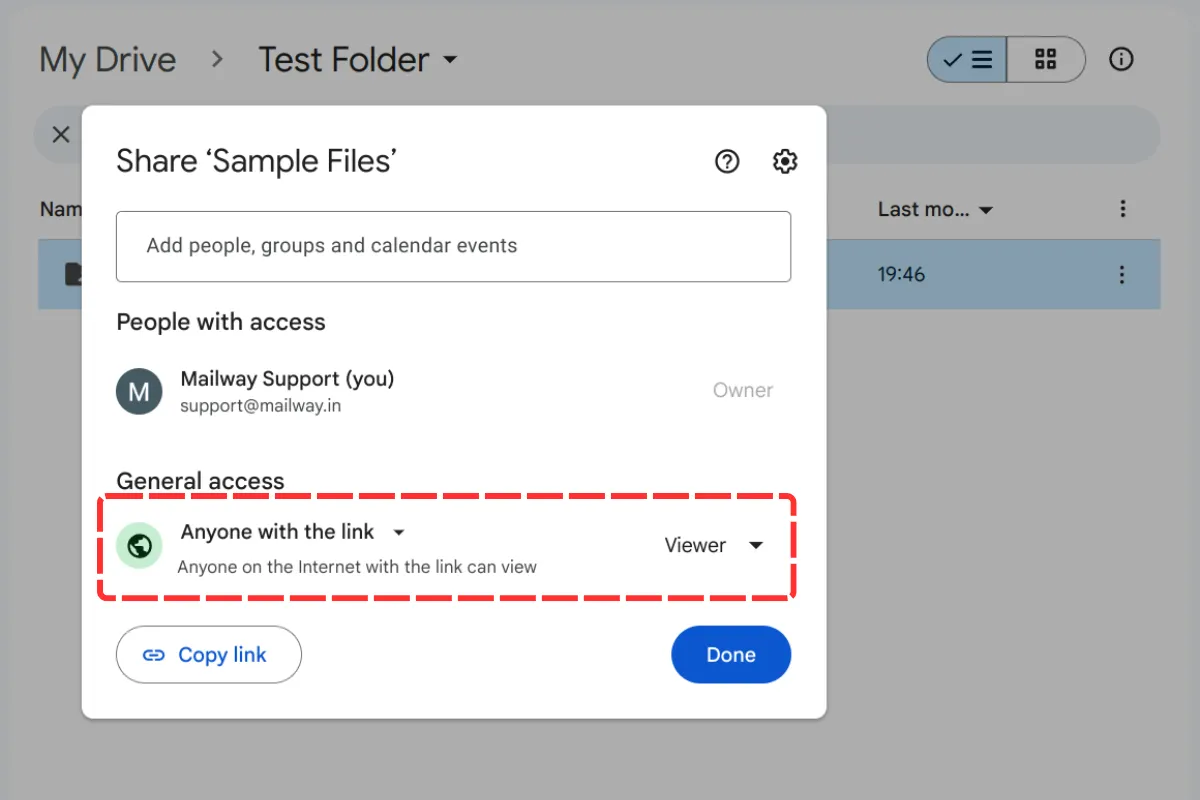Switch to grid view layout
Viewport: 1200px width, 800px height.
coord(1046,60)
